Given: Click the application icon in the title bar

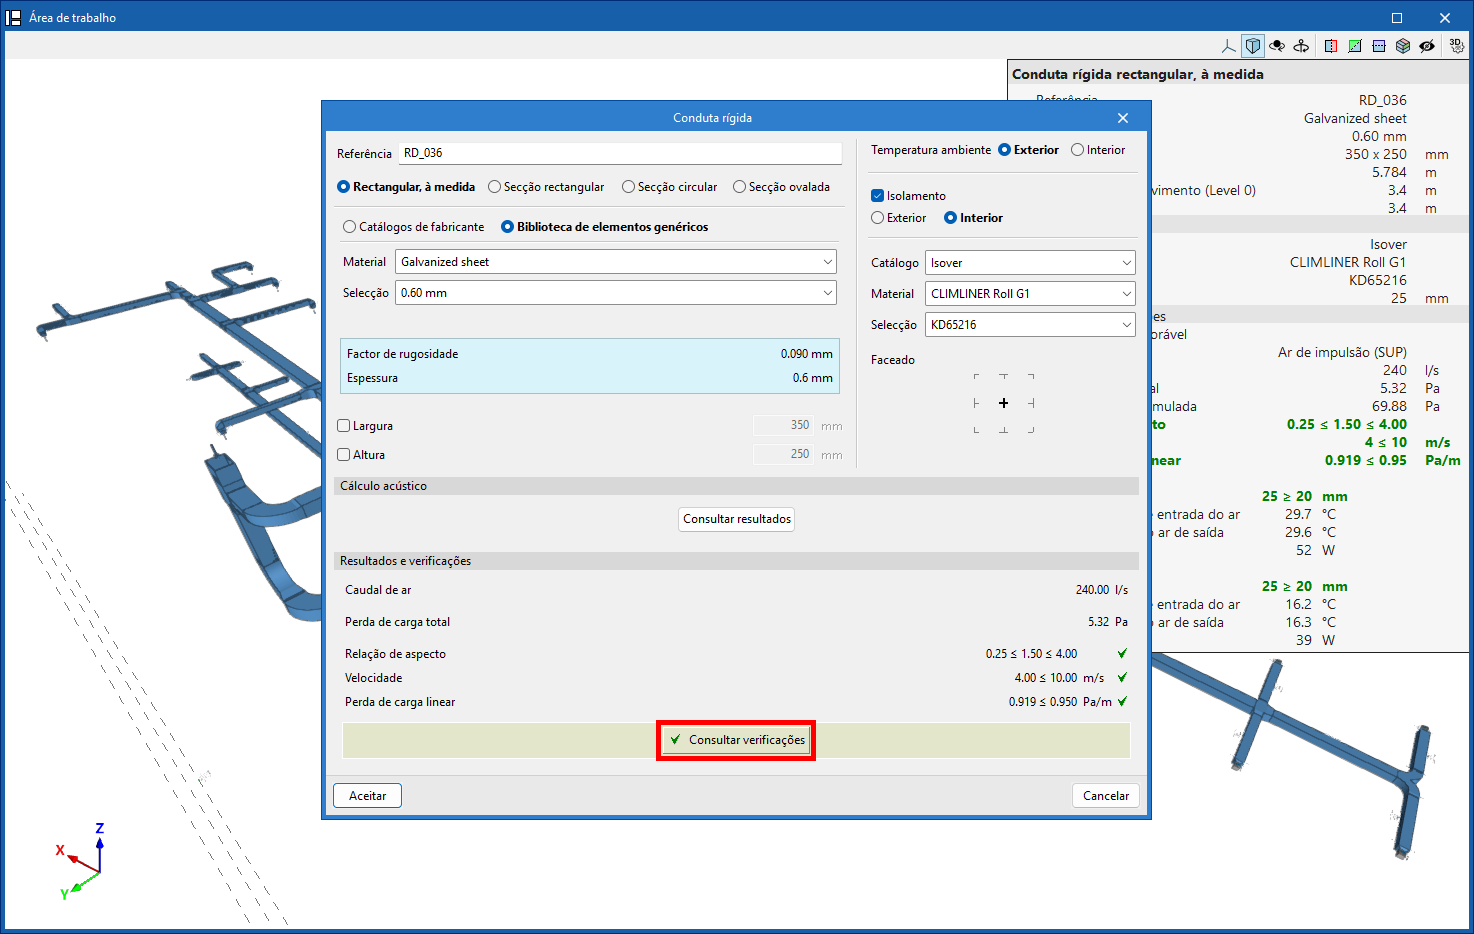Looking at the screenshot, I should [x=14, y=18].
